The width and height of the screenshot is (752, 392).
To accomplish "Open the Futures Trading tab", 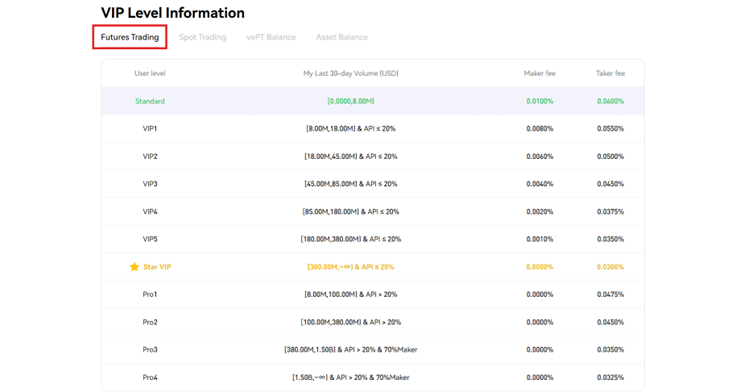I will (x=129, y=37).
